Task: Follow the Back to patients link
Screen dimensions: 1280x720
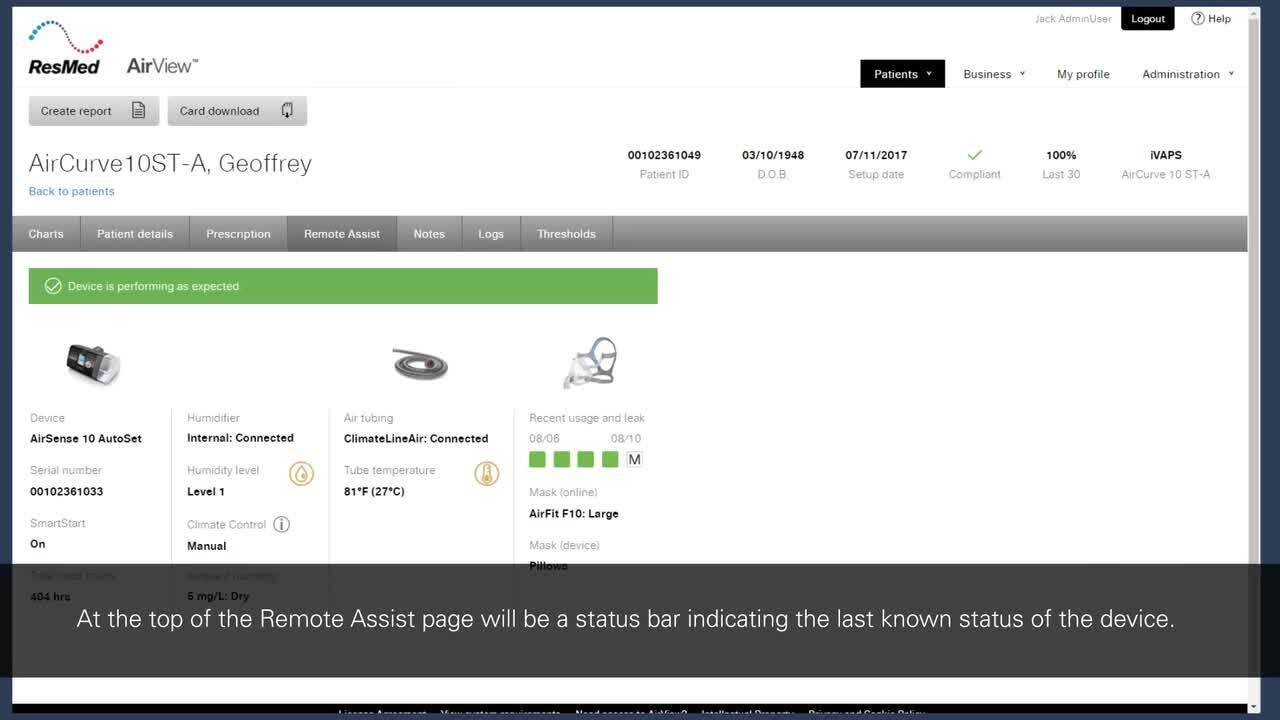Action: (71, 191)
